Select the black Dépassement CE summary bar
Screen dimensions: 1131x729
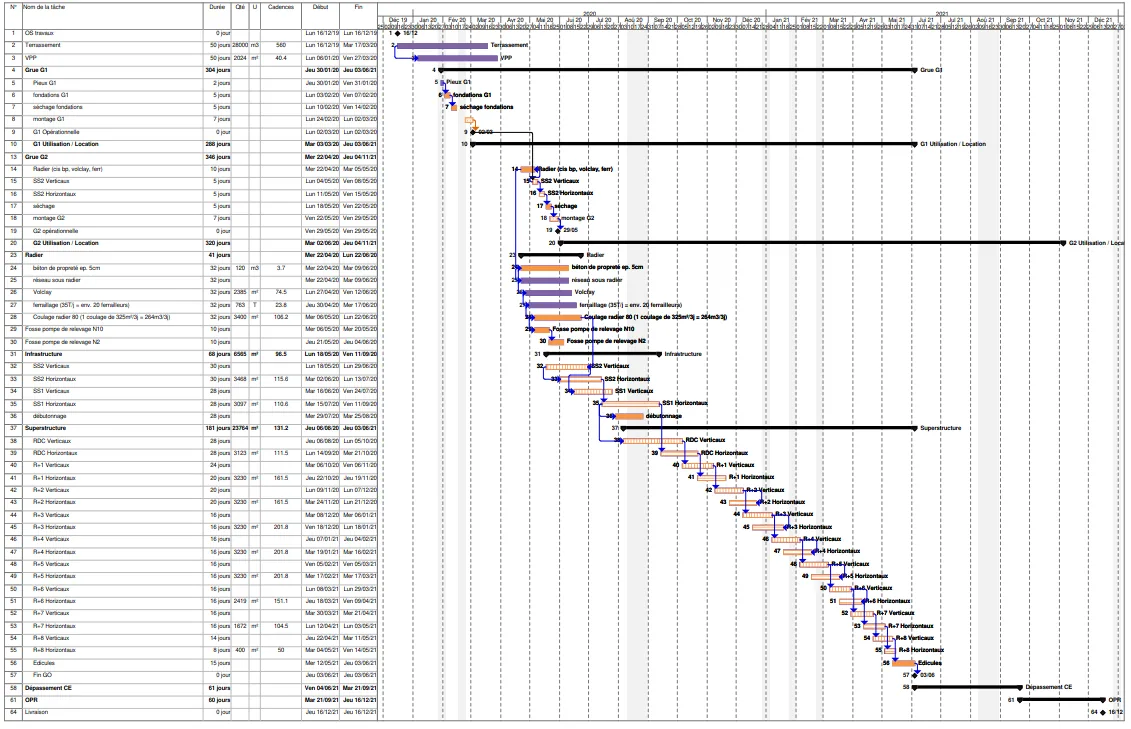pos(967,687)
